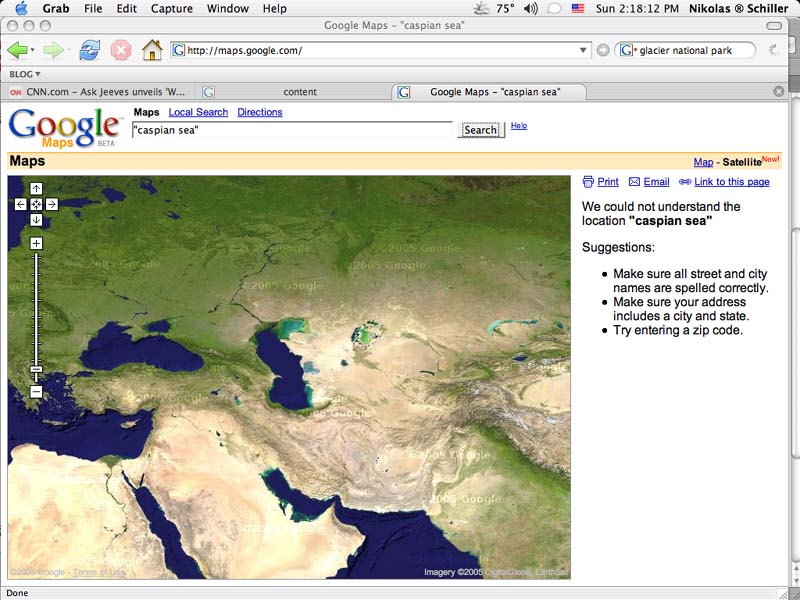This screenshot has height=600, width=800.
Task: Pan the map up with the up arrow
Action: [36, 189]
